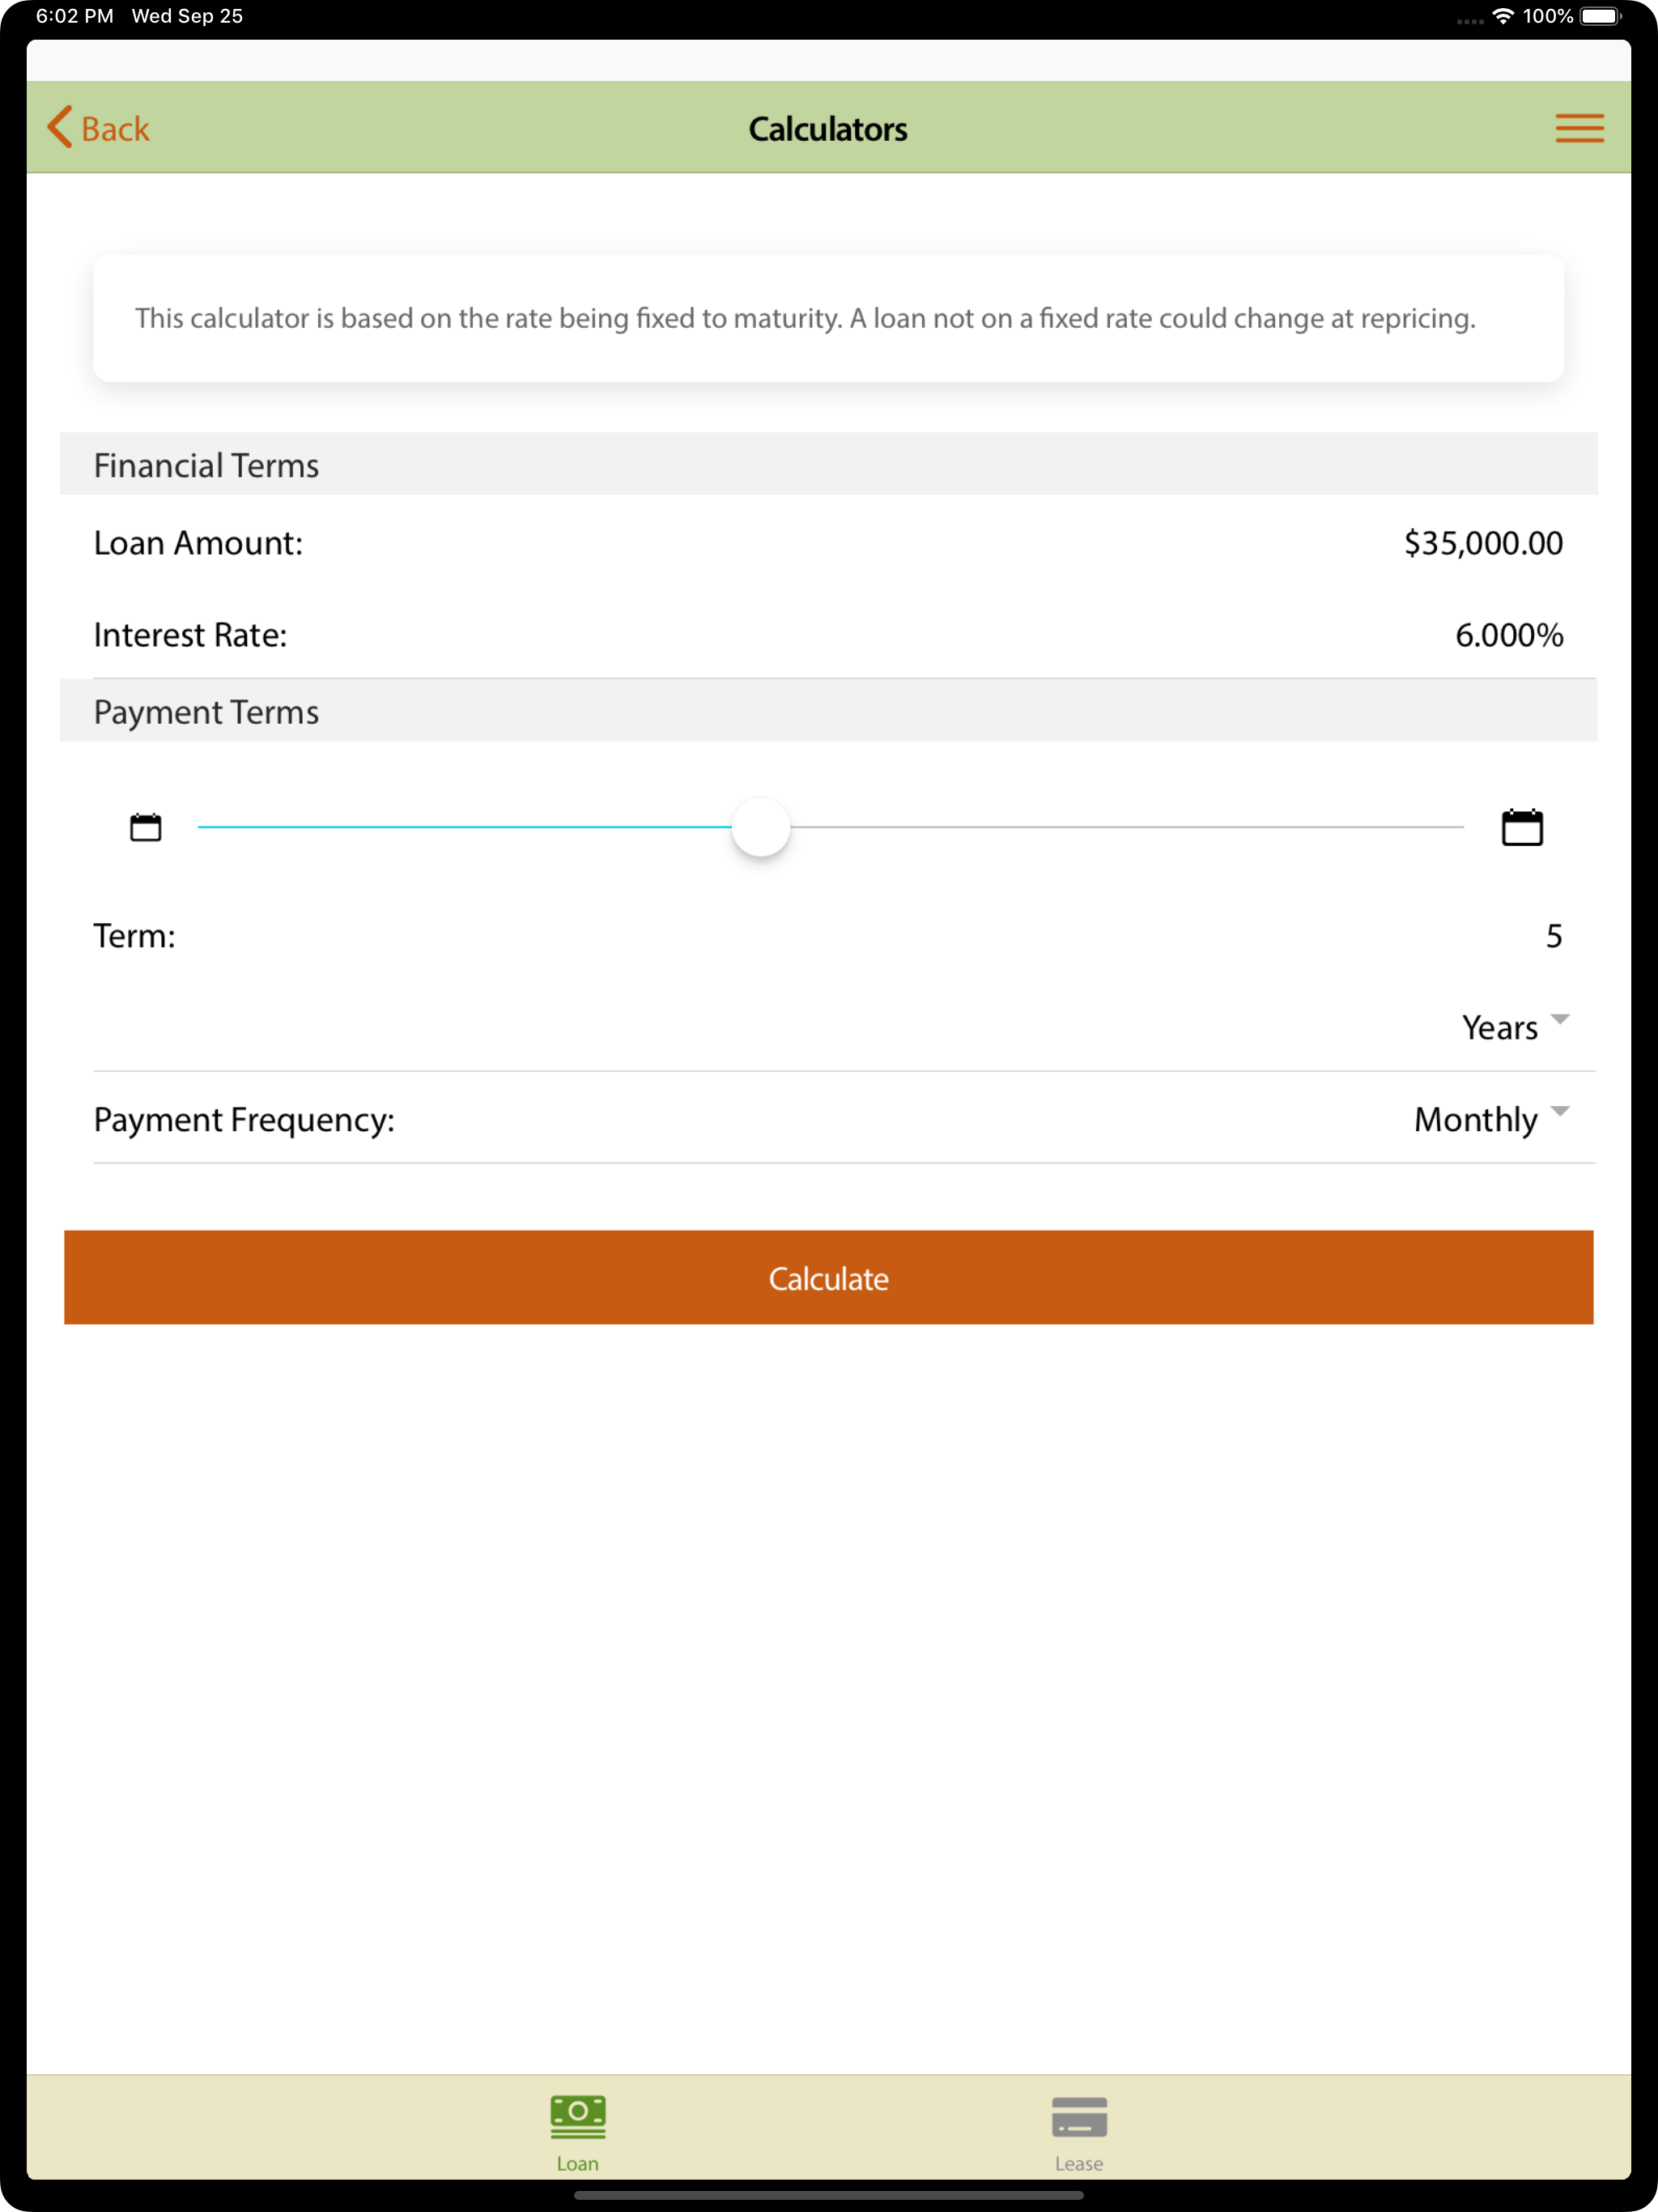The width and height of the screenshot is (1658, 2212).
Task: Click the small calendar icon left of slider
Action: (146, 827)
